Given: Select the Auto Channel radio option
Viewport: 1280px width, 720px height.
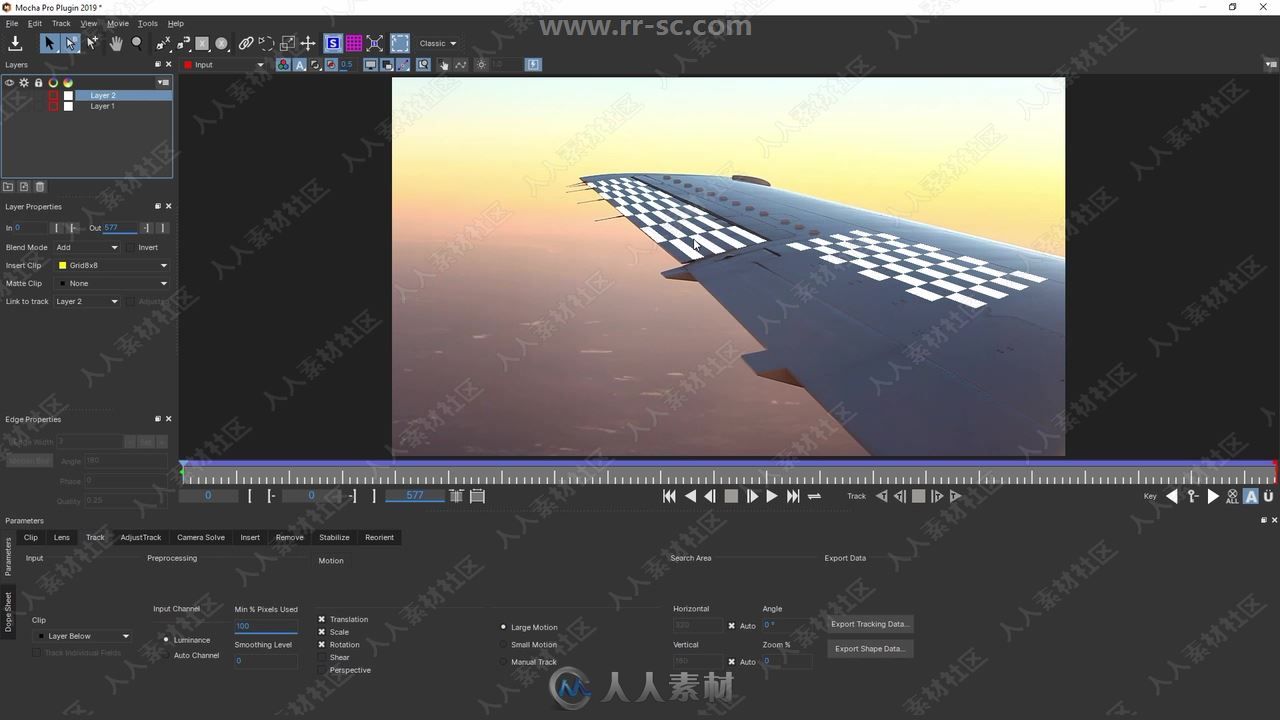Looking at the screenshot, I should click(166, 655).
